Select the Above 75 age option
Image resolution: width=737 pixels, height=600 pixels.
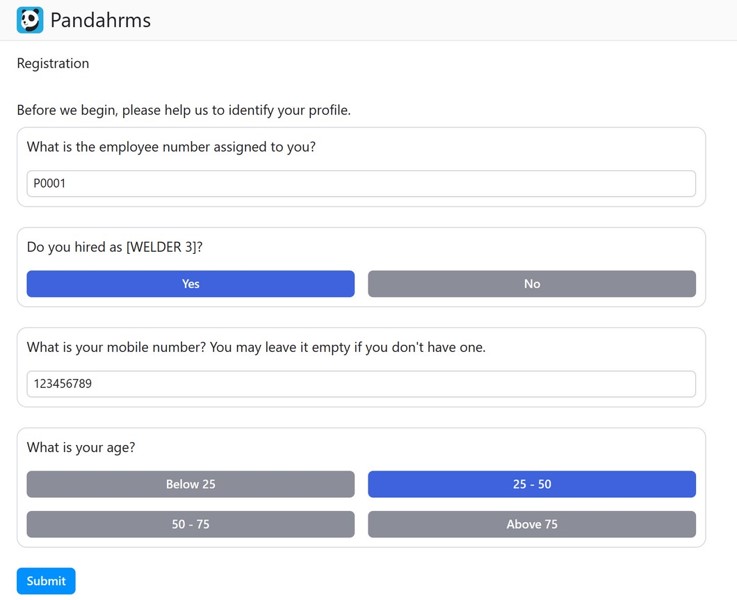531,524
